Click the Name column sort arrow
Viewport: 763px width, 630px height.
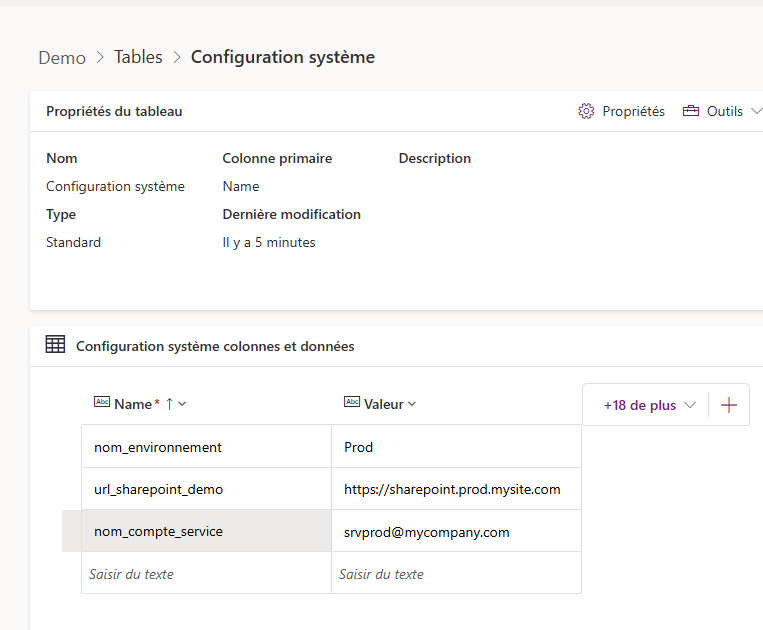tap(169, 404)
